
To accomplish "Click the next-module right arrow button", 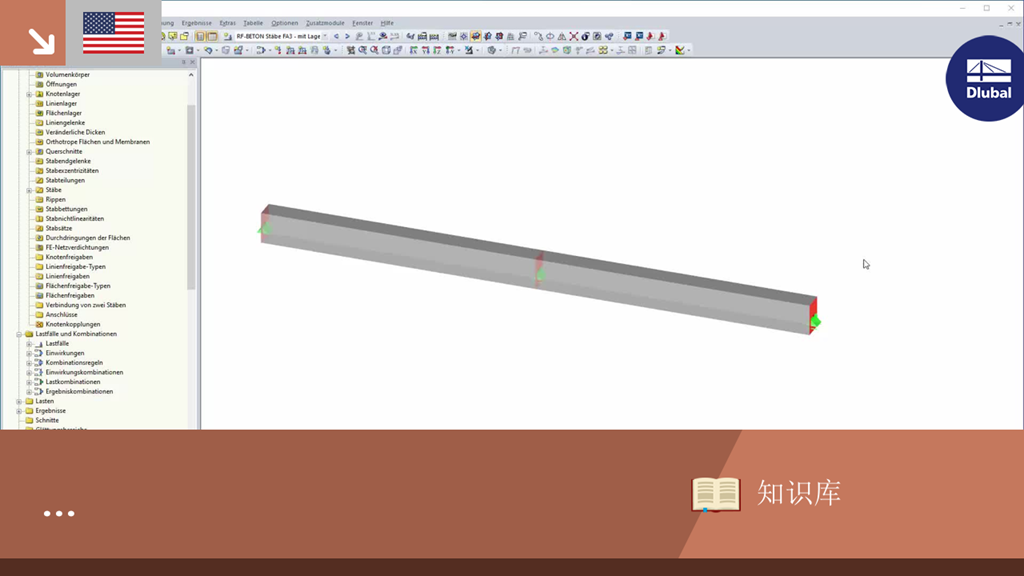I will point(347,37).
